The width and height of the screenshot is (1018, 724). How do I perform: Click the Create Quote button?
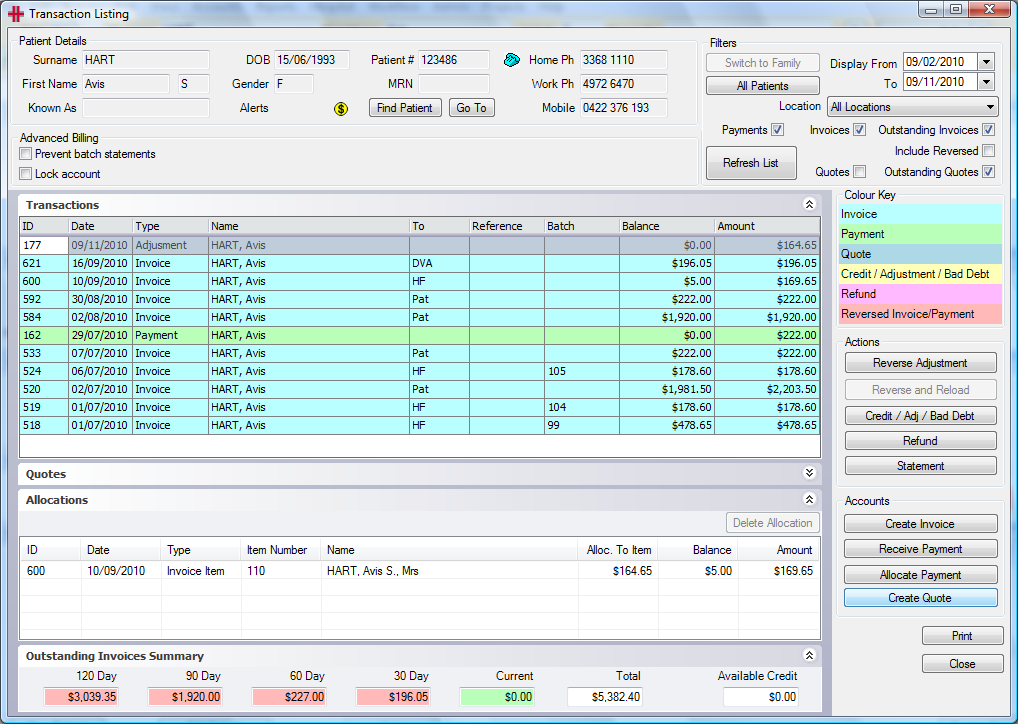coord(921,598)
